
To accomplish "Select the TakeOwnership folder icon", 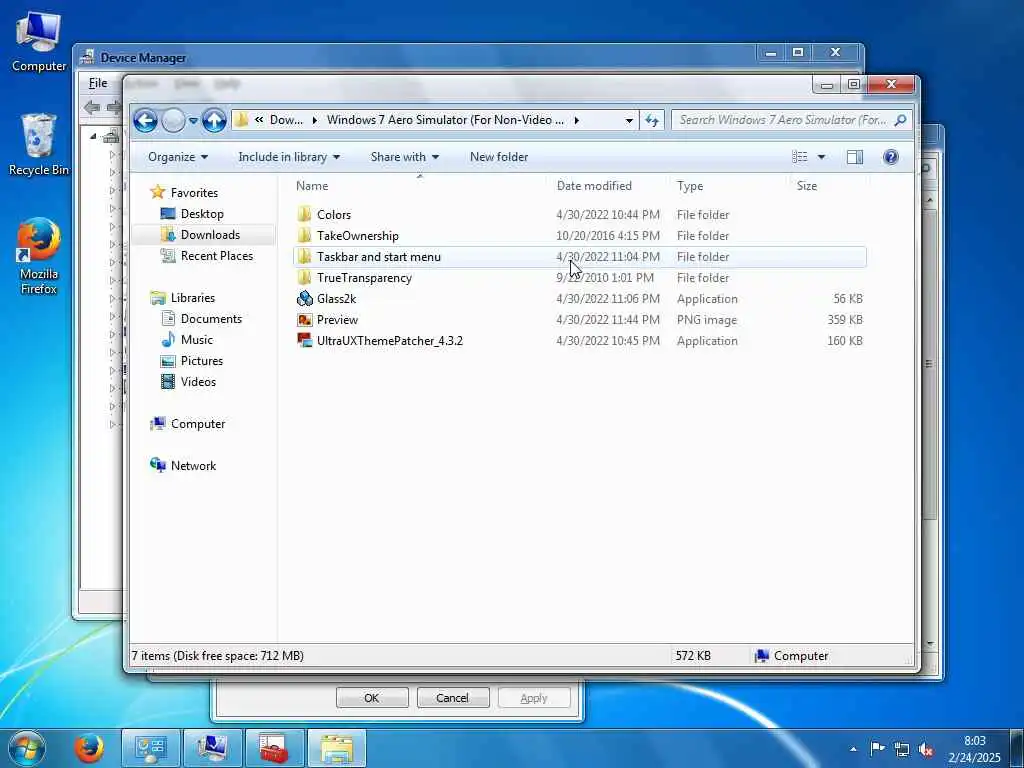I will pos(304,235).
